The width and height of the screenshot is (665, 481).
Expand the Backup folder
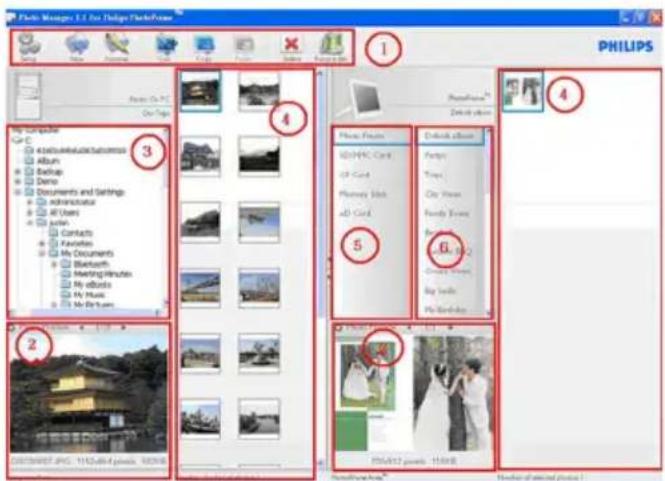point(18,171)
